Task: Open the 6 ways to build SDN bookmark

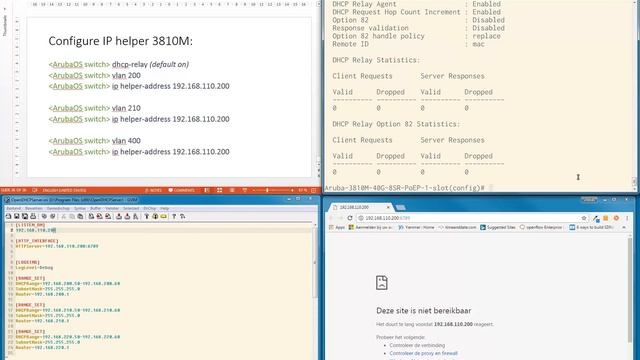Action: tap(591, 227)
